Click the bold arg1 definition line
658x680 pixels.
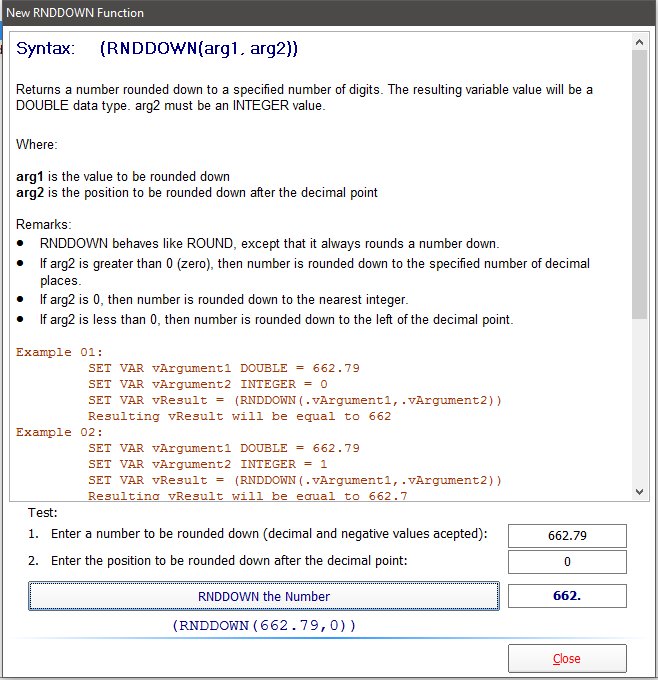click(123, 176)
